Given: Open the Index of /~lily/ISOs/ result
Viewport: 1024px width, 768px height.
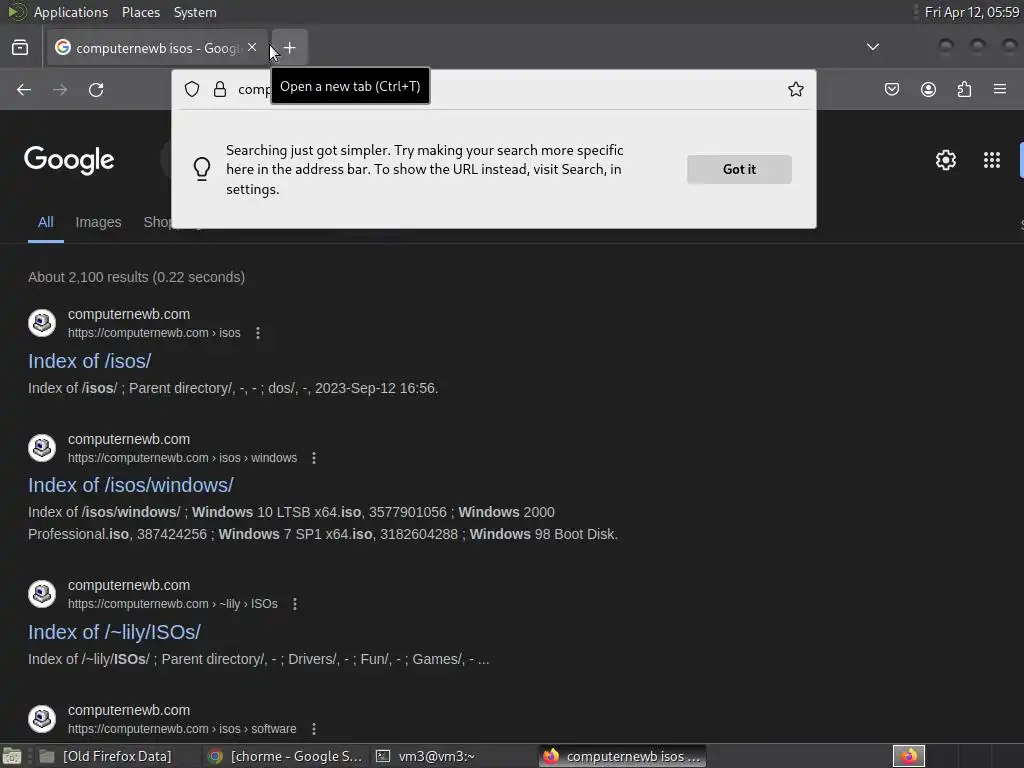Looking at the screenshot, I should pyautogui.click(x=114, y=632).
